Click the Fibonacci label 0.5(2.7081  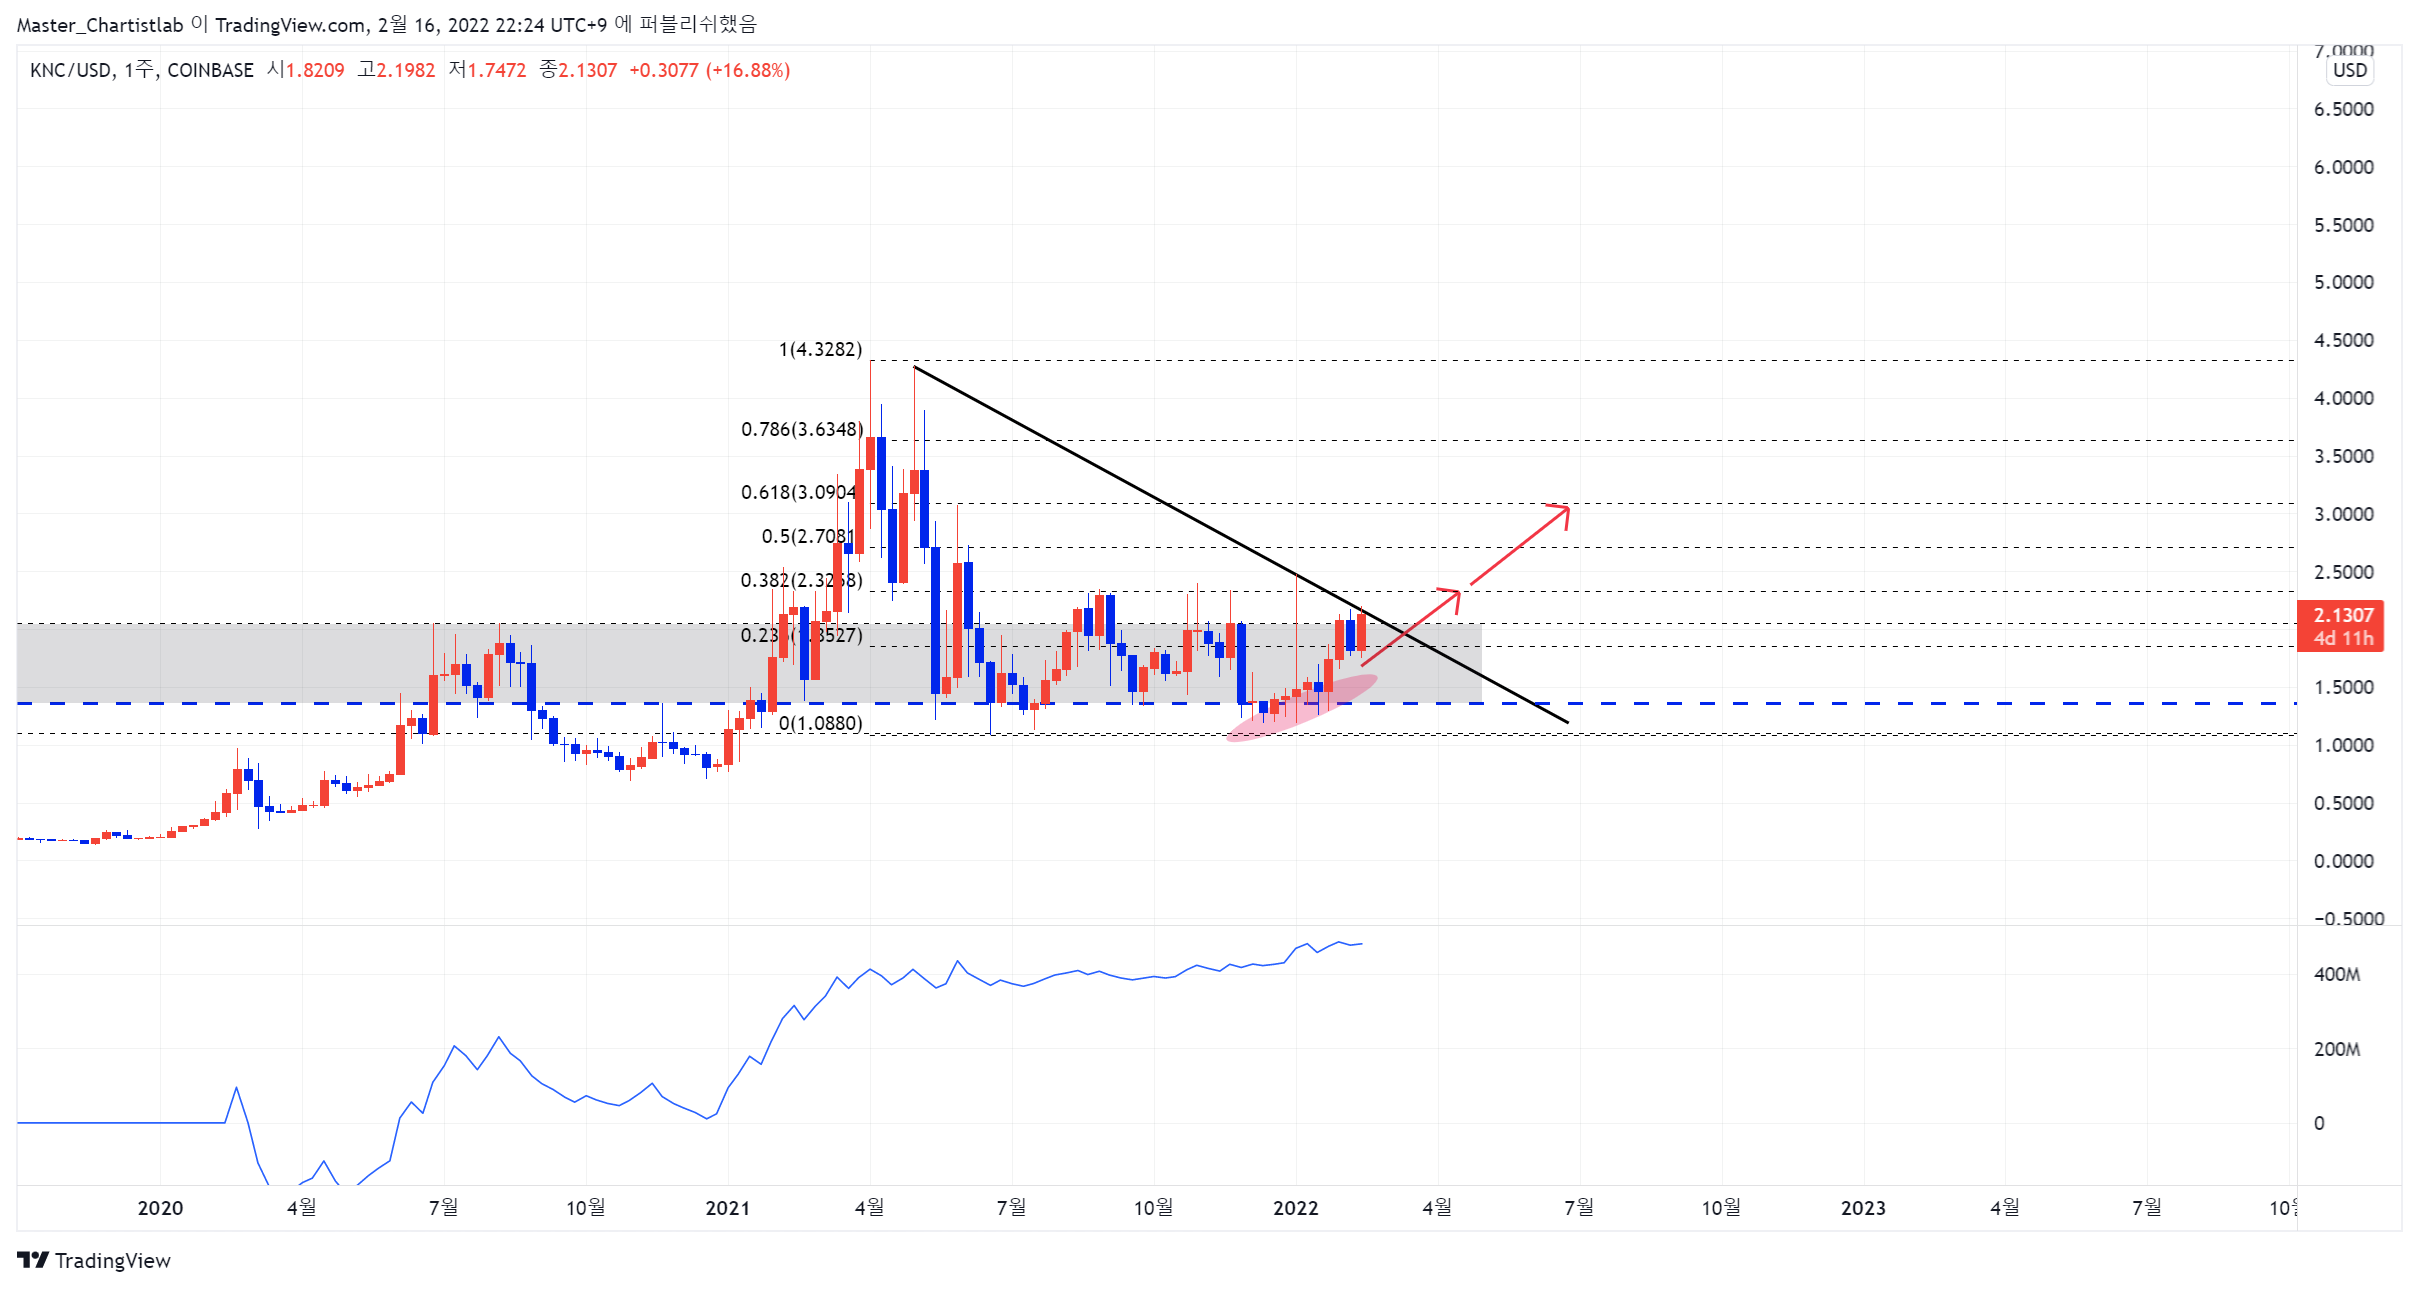[807, 536]
